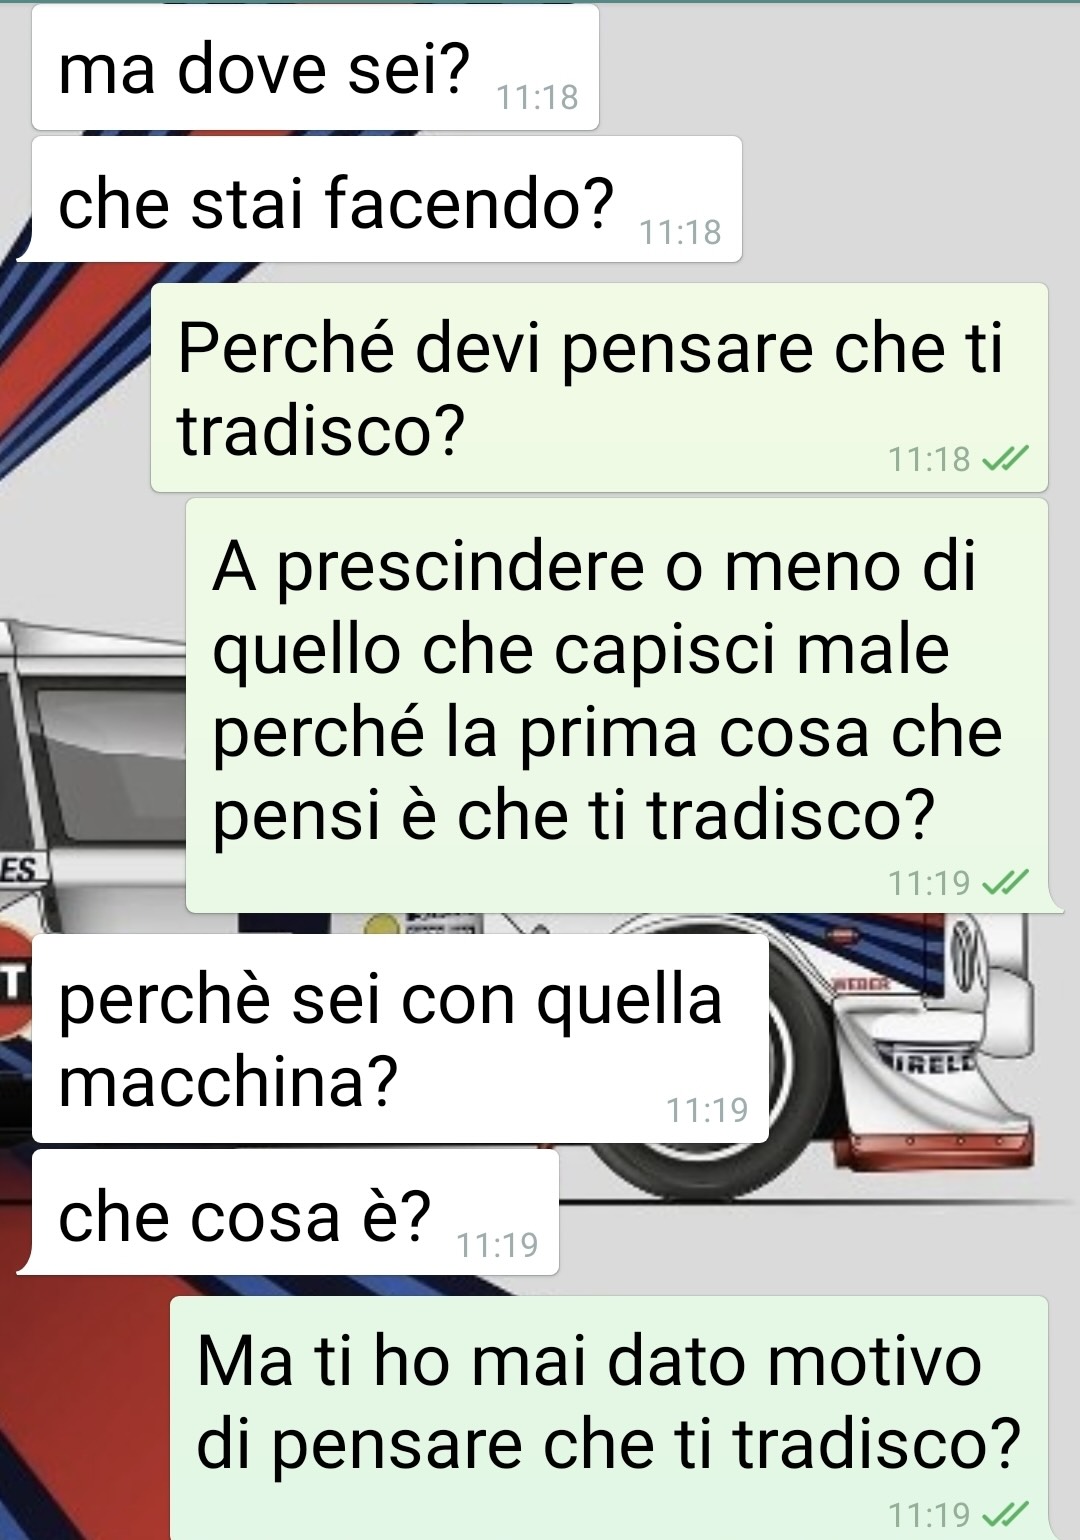Tap the 'ma dove sei?' message bubble
The image size is (1080, 1540).
(315, 68)
